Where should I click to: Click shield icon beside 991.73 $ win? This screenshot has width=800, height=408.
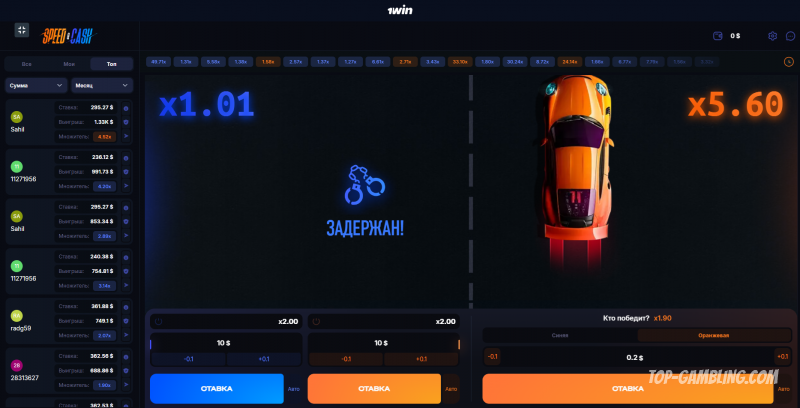(126, 172)
